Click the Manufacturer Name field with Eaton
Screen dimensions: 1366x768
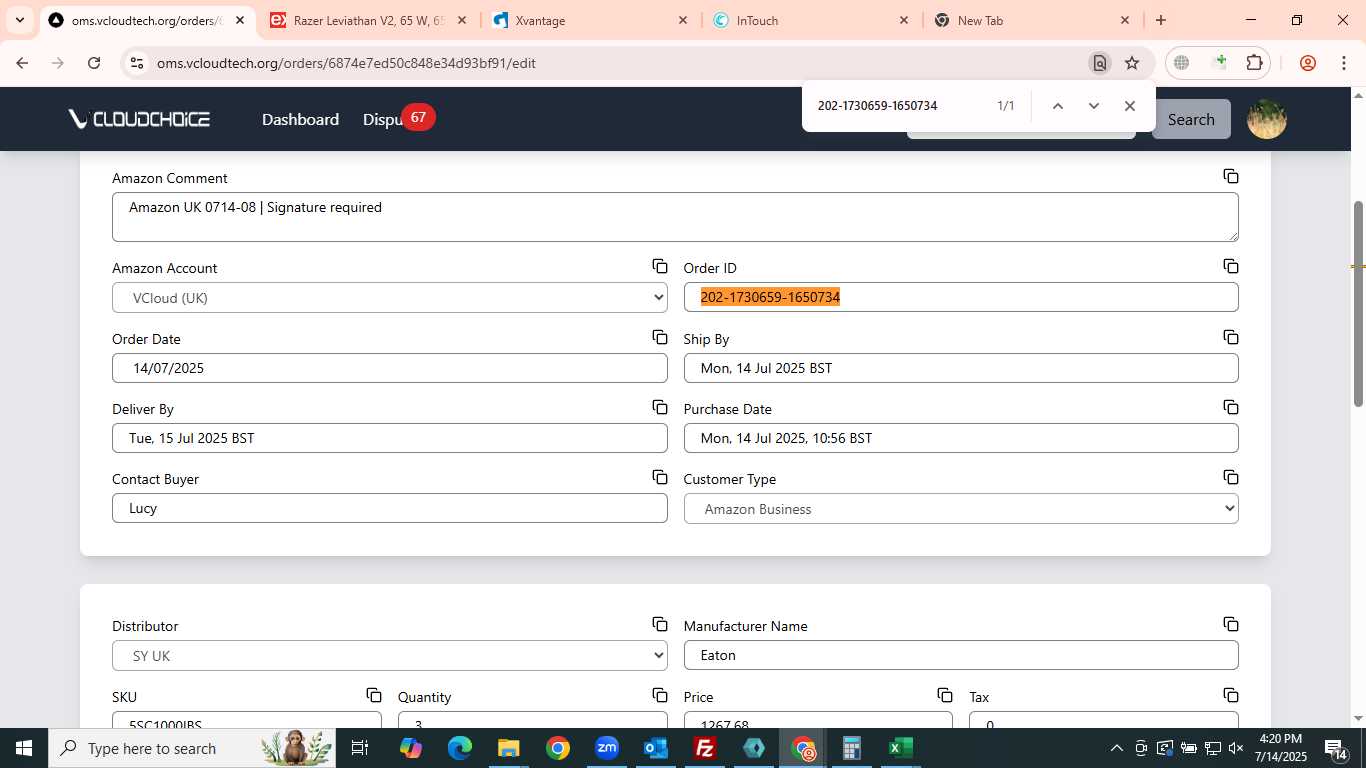(961, 655)
